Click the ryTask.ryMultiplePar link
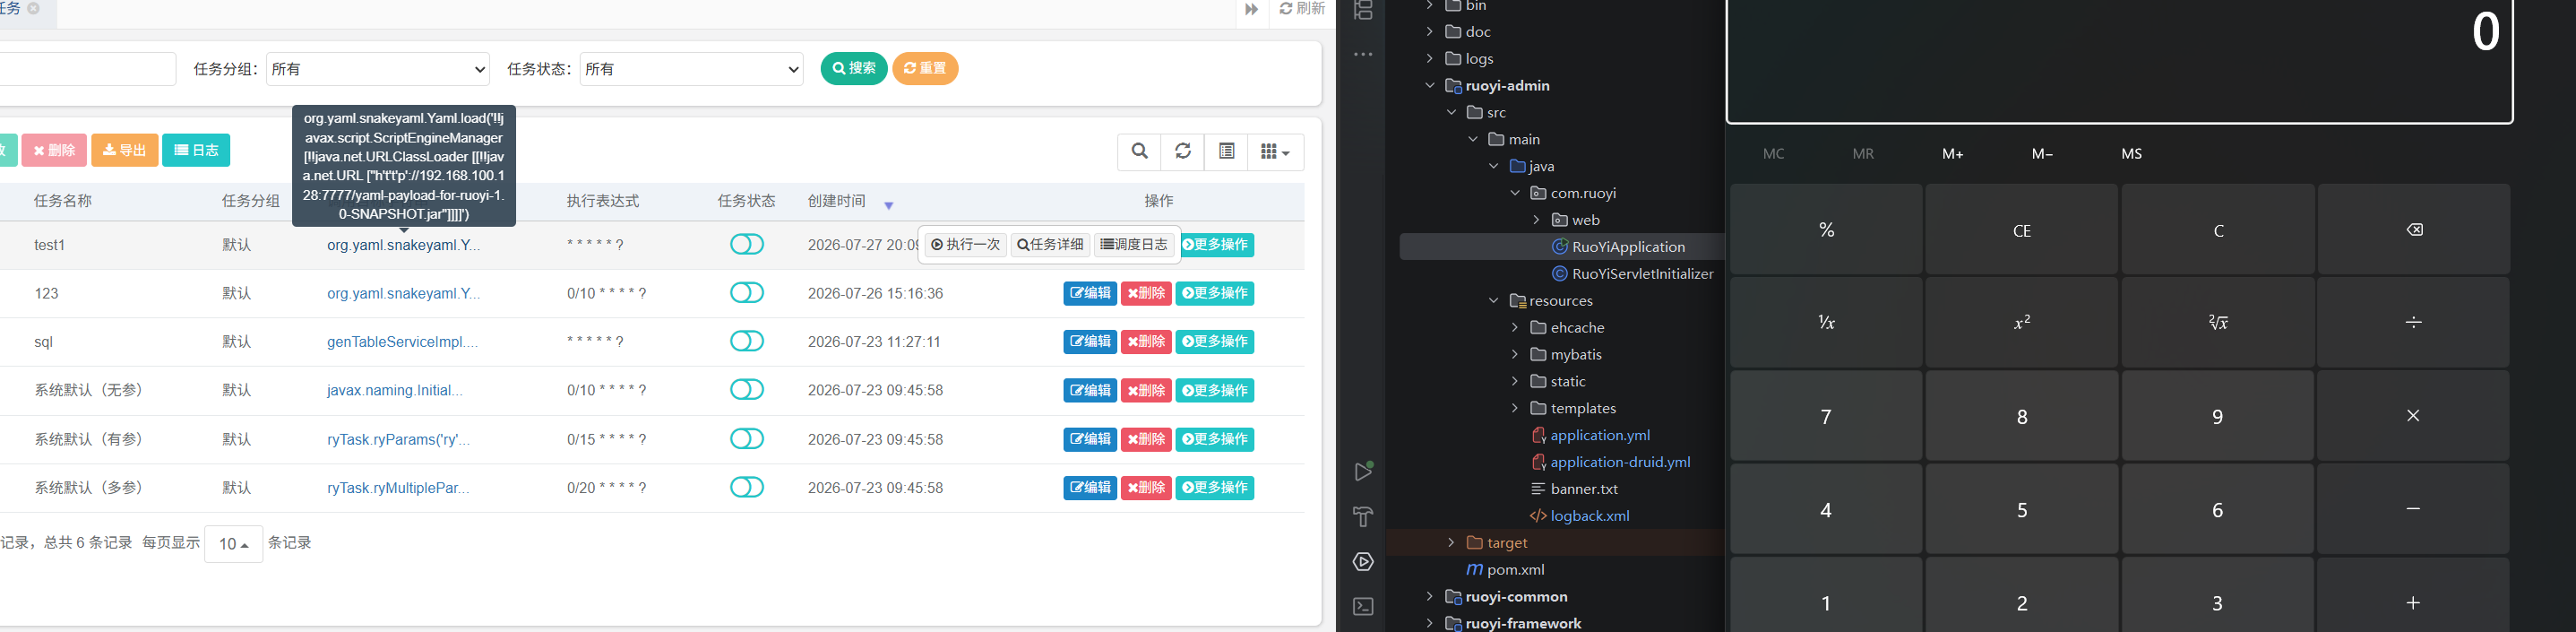Viewport: 2576px width, 632px height. pos(398,488)
